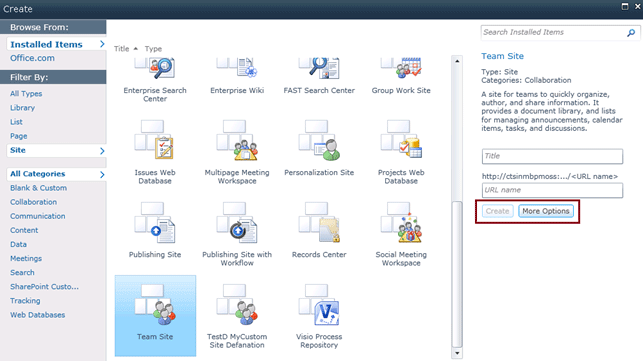Screen dimensions: 643x361
Task: Filter by Meetings category
Action: 26,258
